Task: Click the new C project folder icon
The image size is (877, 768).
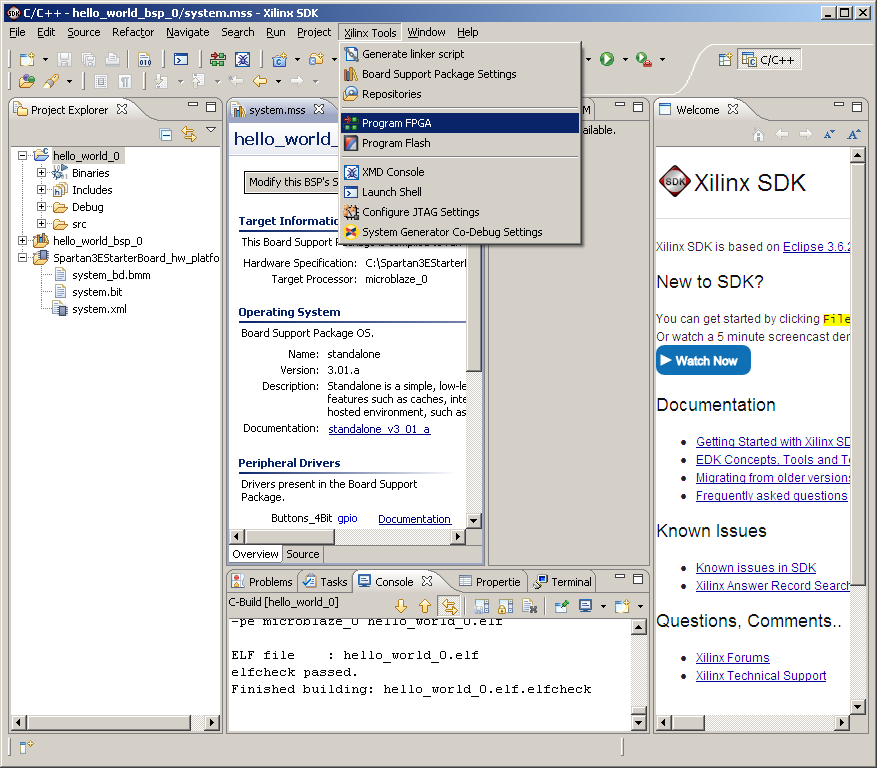Action: coord(317,59)
